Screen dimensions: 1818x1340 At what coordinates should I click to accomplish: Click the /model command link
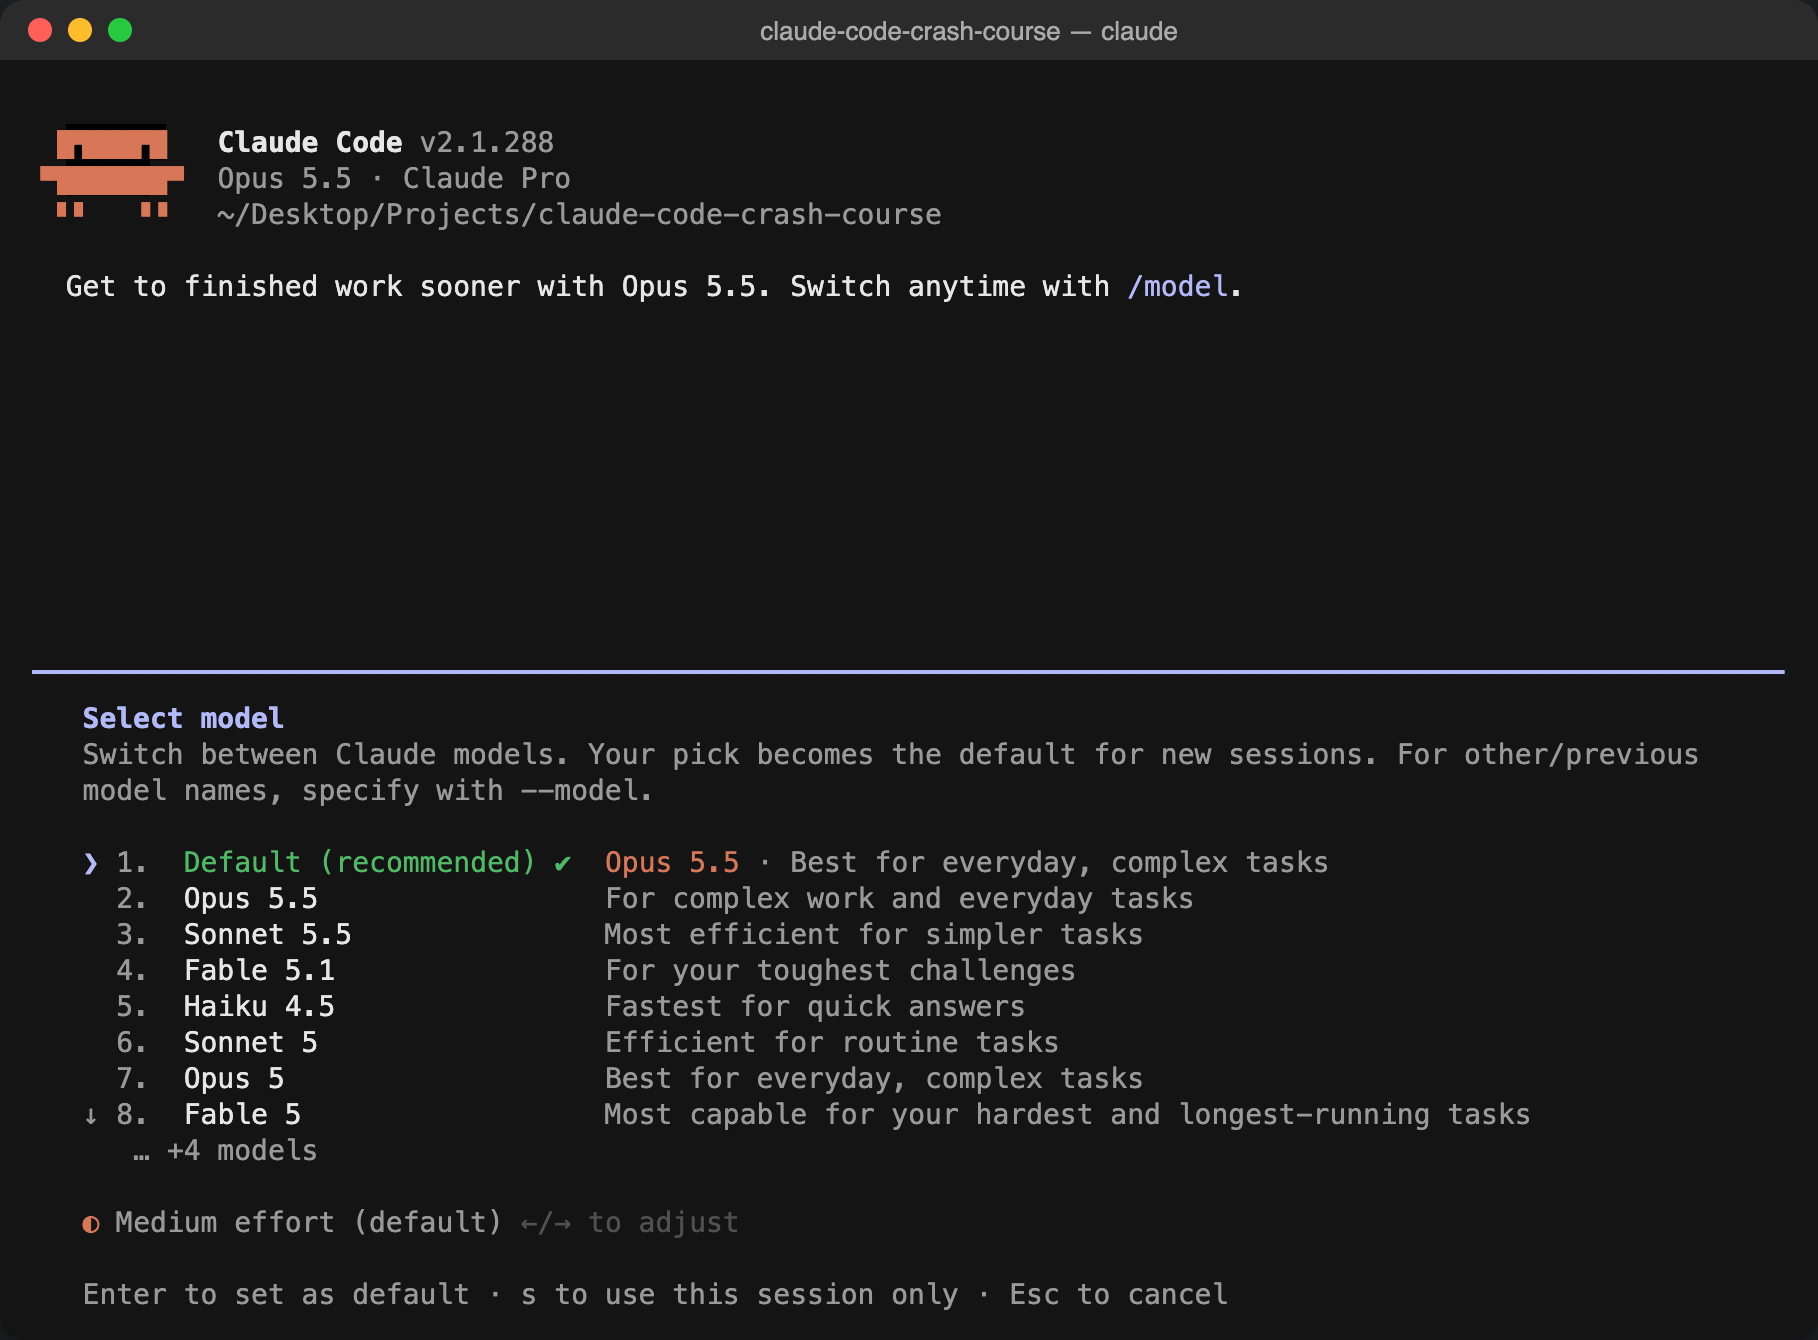1177,286
